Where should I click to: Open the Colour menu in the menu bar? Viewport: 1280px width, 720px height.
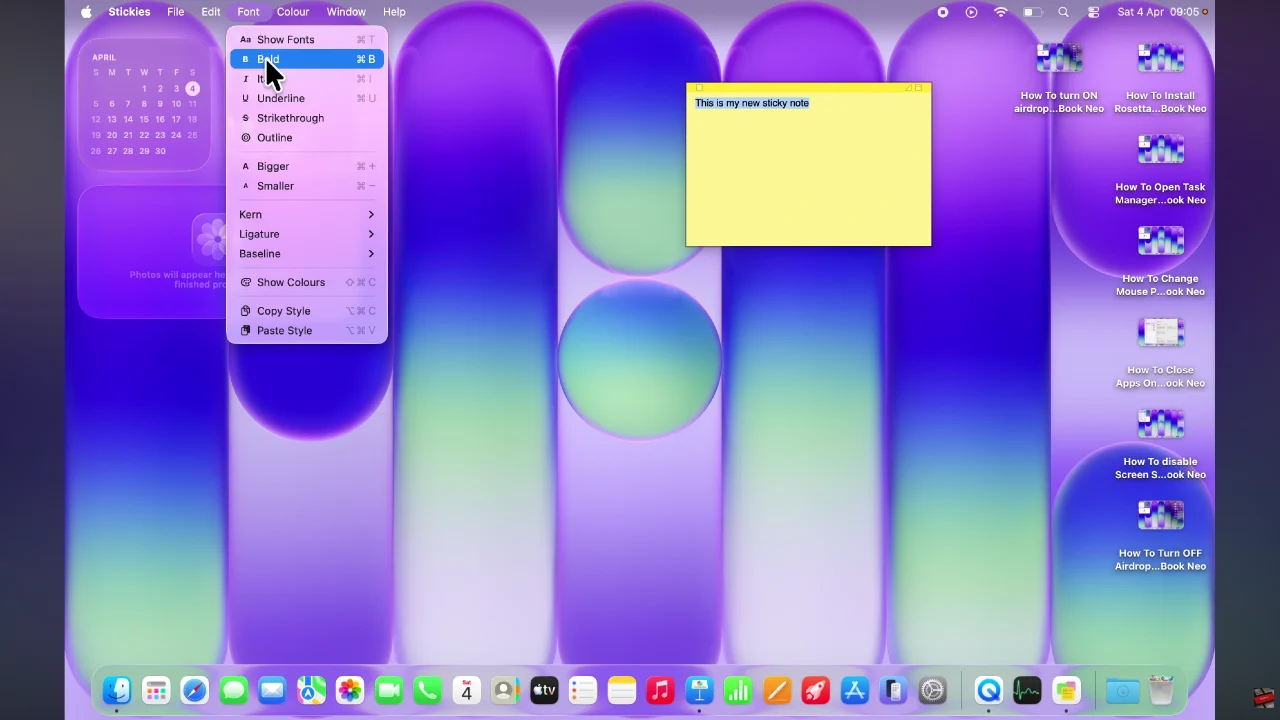click(x=292, y=11)
